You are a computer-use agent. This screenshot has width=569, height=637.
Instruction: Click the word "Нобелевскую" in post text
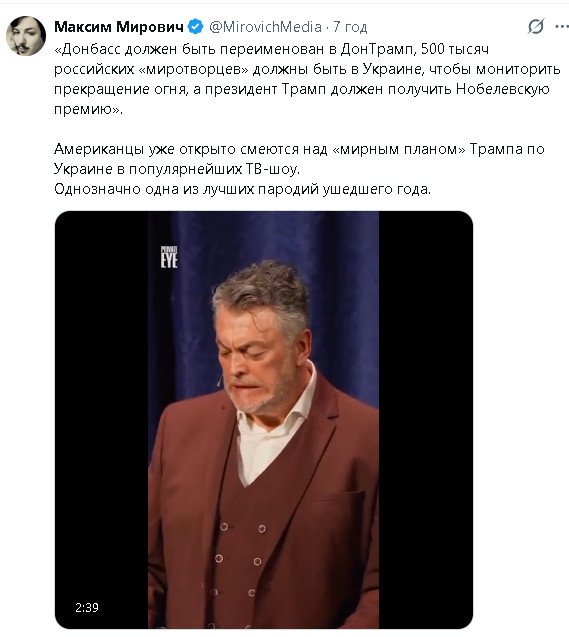pos(503,89)
